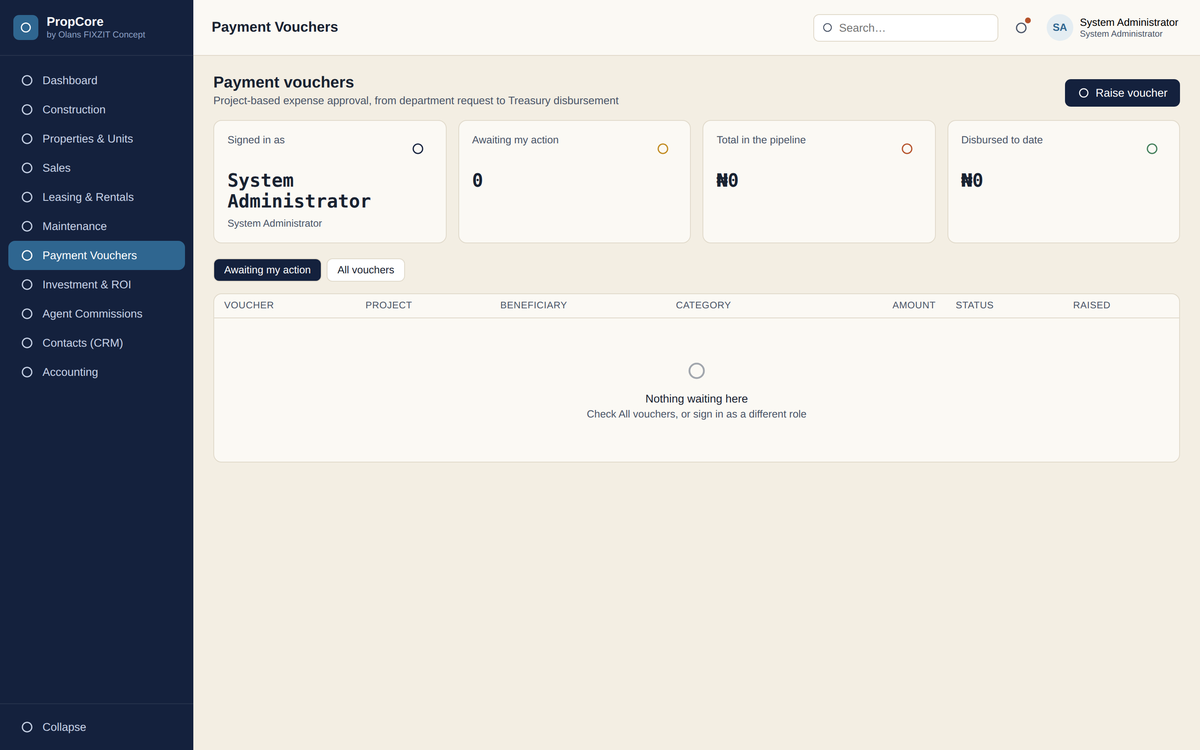Viewport: 1200px width, 750px height.
Task: Collapse the sidebar navigation
Action: 96,727
